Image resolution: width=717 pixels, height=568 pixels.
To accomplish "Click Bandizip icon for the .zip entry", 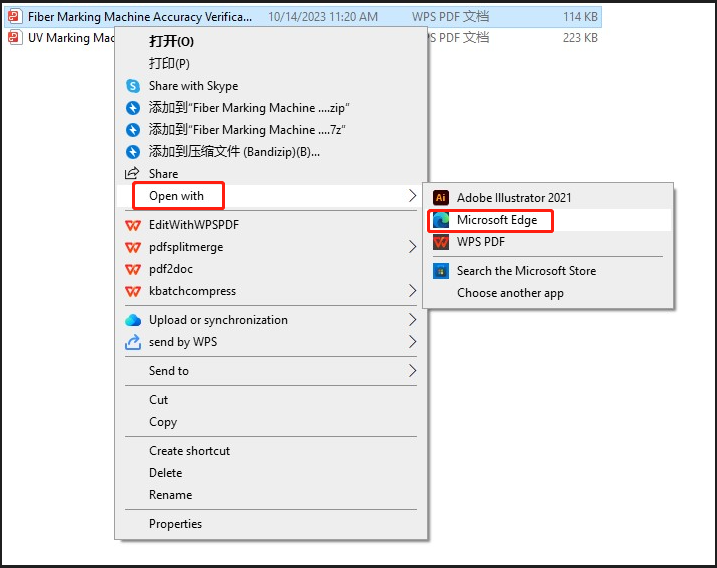I will (133, 108).
